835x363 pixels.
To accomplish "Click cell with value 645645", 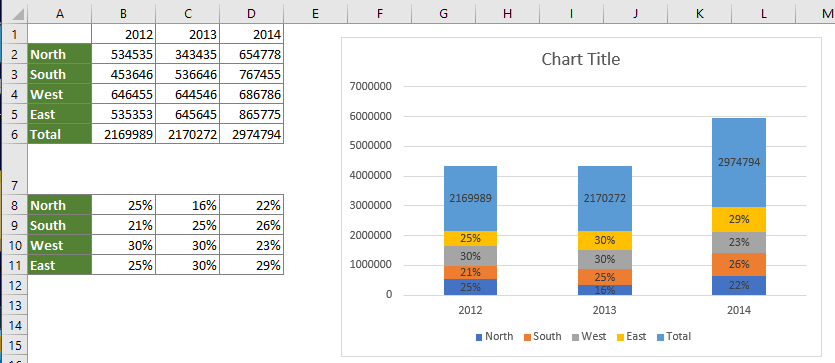I will tap(187, 114).
